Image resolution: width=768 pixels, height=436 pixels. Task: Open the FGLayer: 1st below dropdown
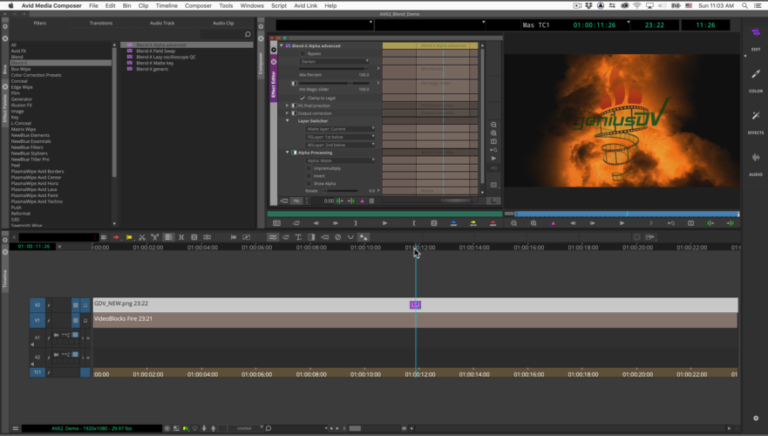(340, 137)
